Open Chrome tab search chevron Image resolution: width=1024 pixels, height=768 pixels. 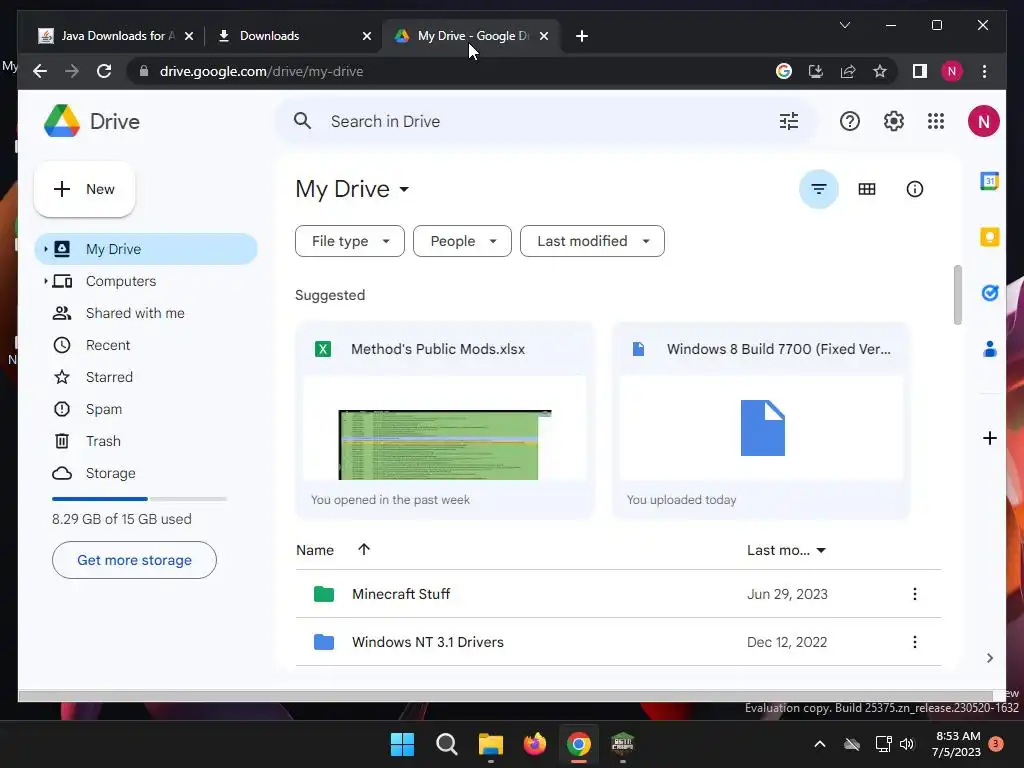(844, 25)
